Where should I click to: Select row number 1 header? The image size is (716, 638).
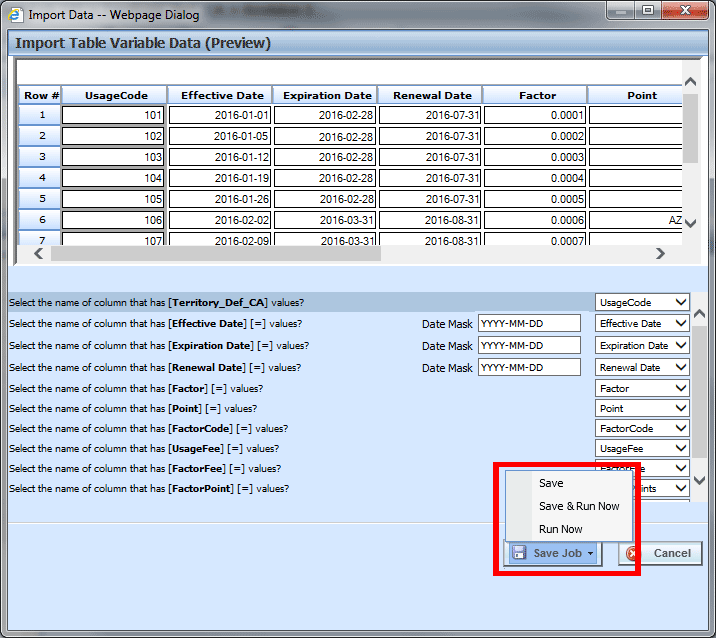pos(40,115)
